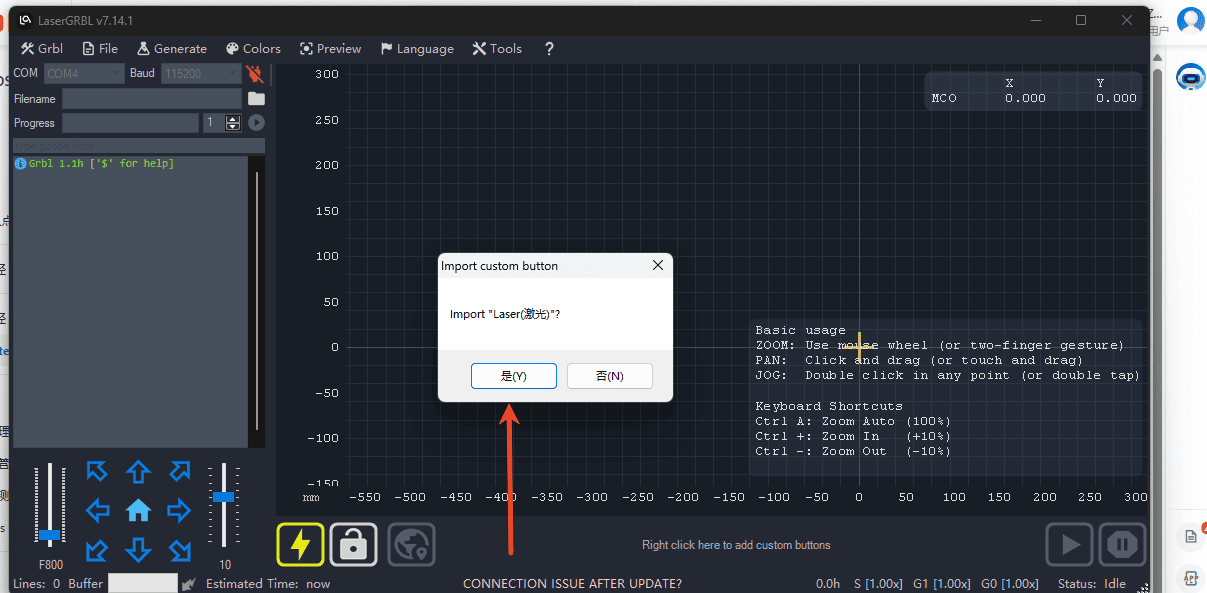This screenshot has height=593, width=1207.
Task: Click the unlock padlock button
Action: [x=354, y=545]
